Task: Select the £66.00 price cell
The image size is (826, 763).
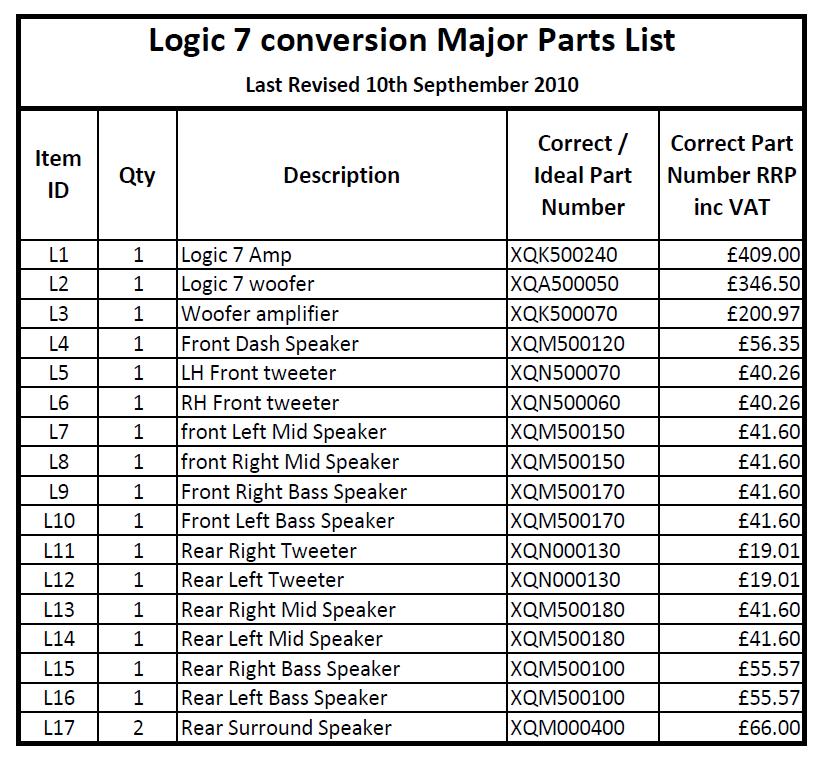Action: coord(731,728)
